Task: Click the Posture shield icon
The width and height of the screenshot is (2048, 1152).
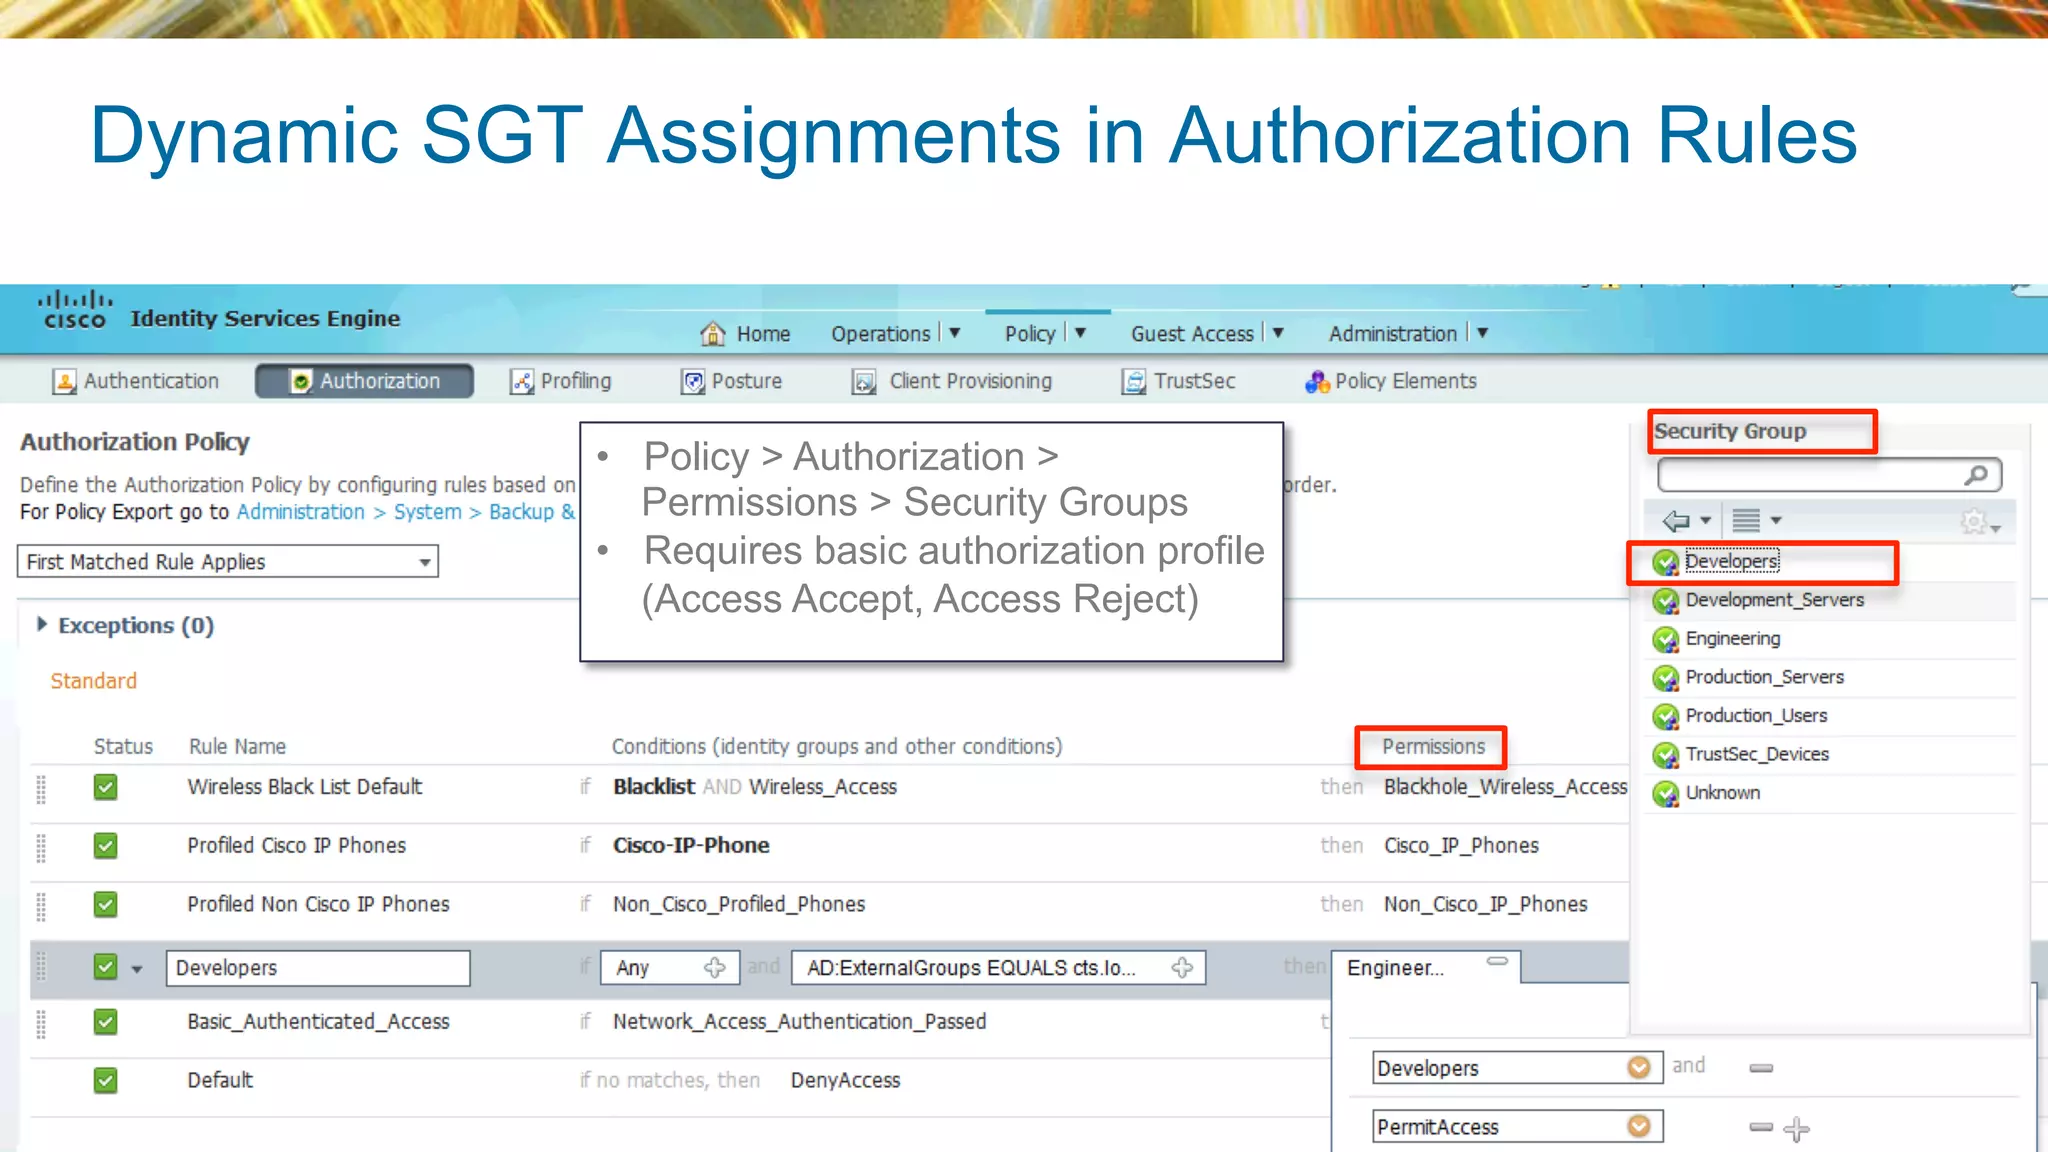Action: pyautogui.click(x=693, y=382)
